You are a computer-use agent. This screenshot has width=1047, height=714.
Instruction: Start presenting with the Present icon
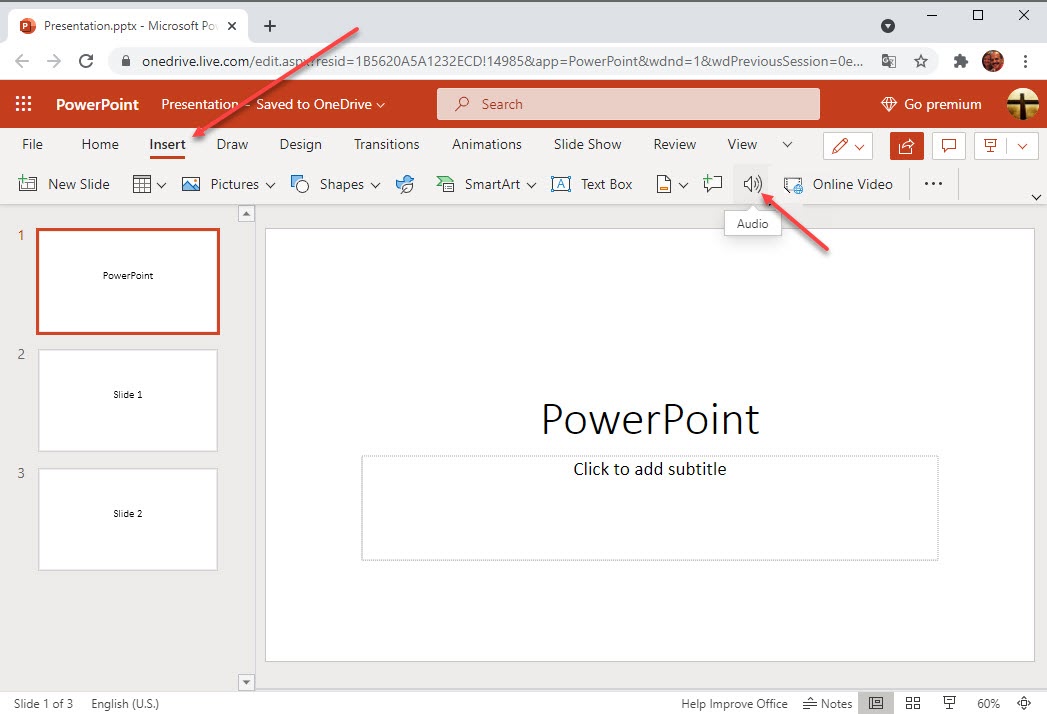[x=990, y=146]
